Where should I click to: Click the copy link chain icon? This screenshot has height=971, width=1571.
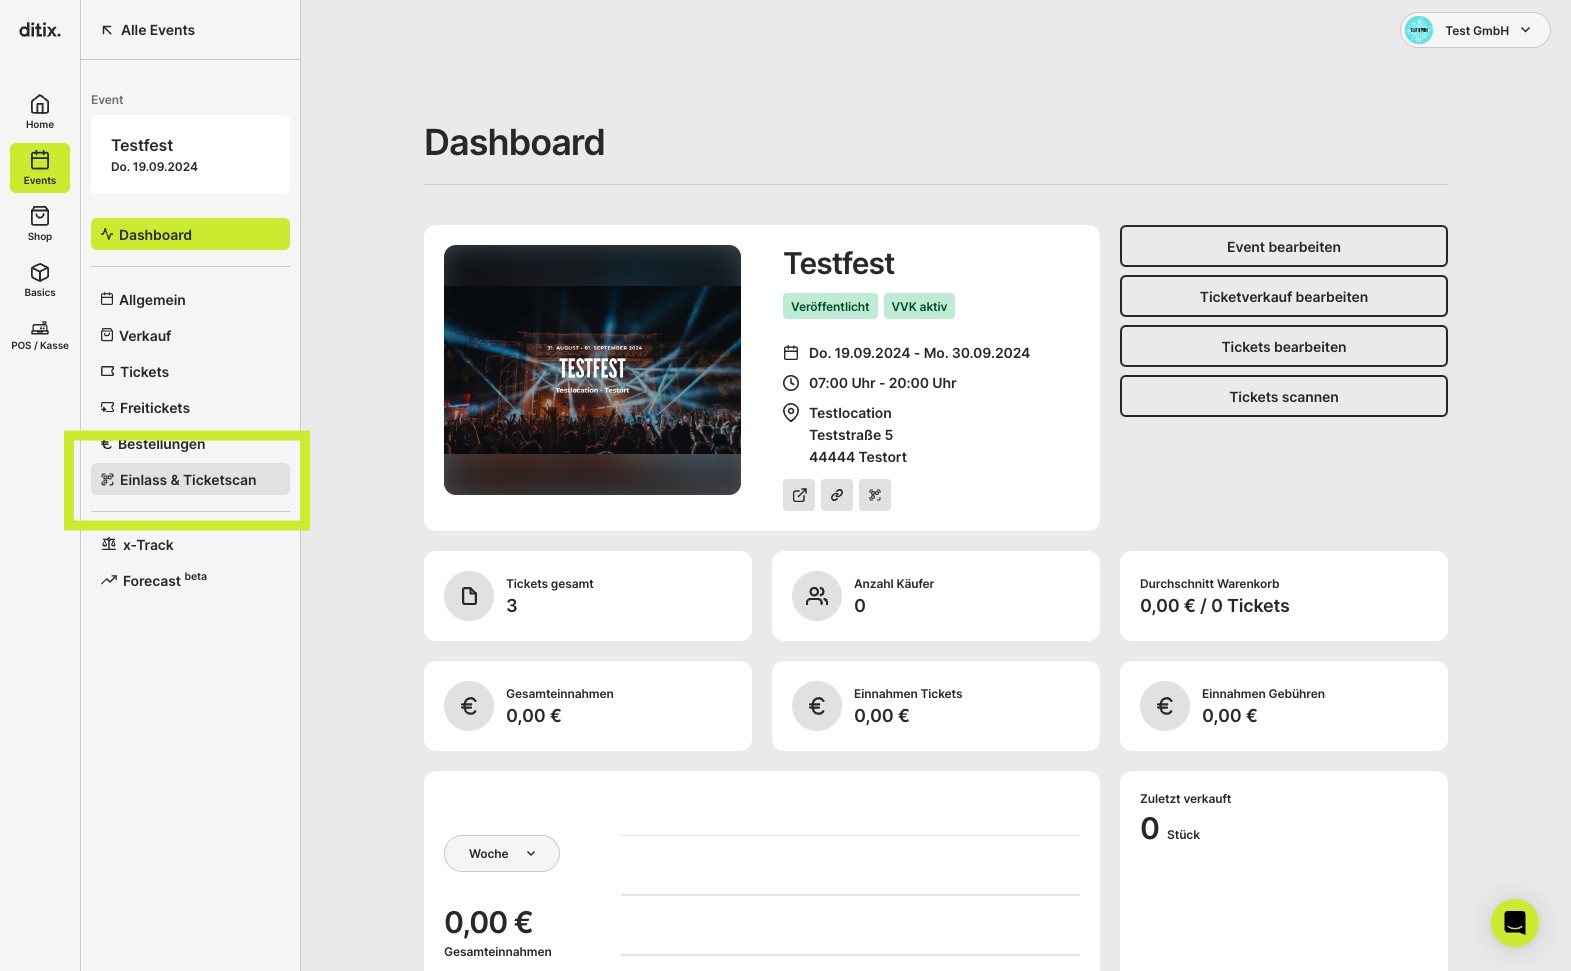837,495
